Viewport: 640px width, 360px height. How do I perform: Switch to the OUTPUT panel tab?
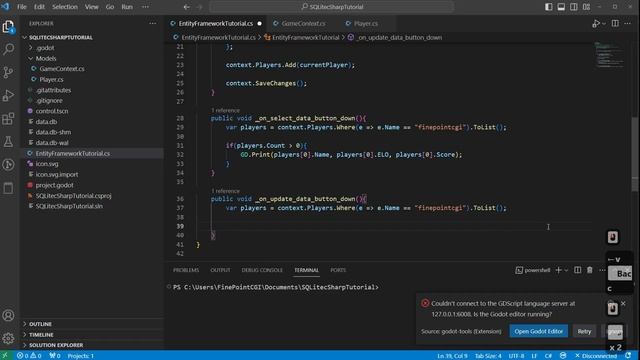220,270
